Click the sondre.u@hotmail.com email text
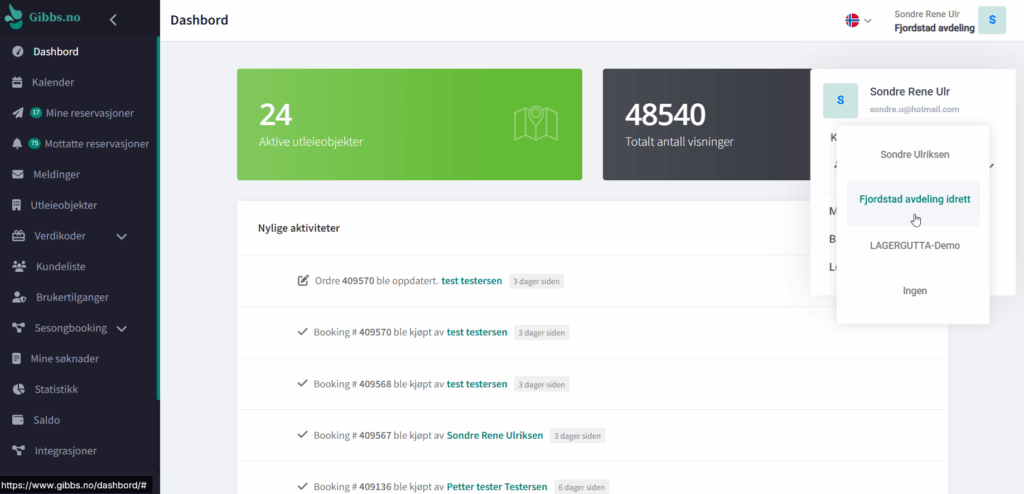The width and height of the screenshot is (1024, 494). [x=914, y=110]
